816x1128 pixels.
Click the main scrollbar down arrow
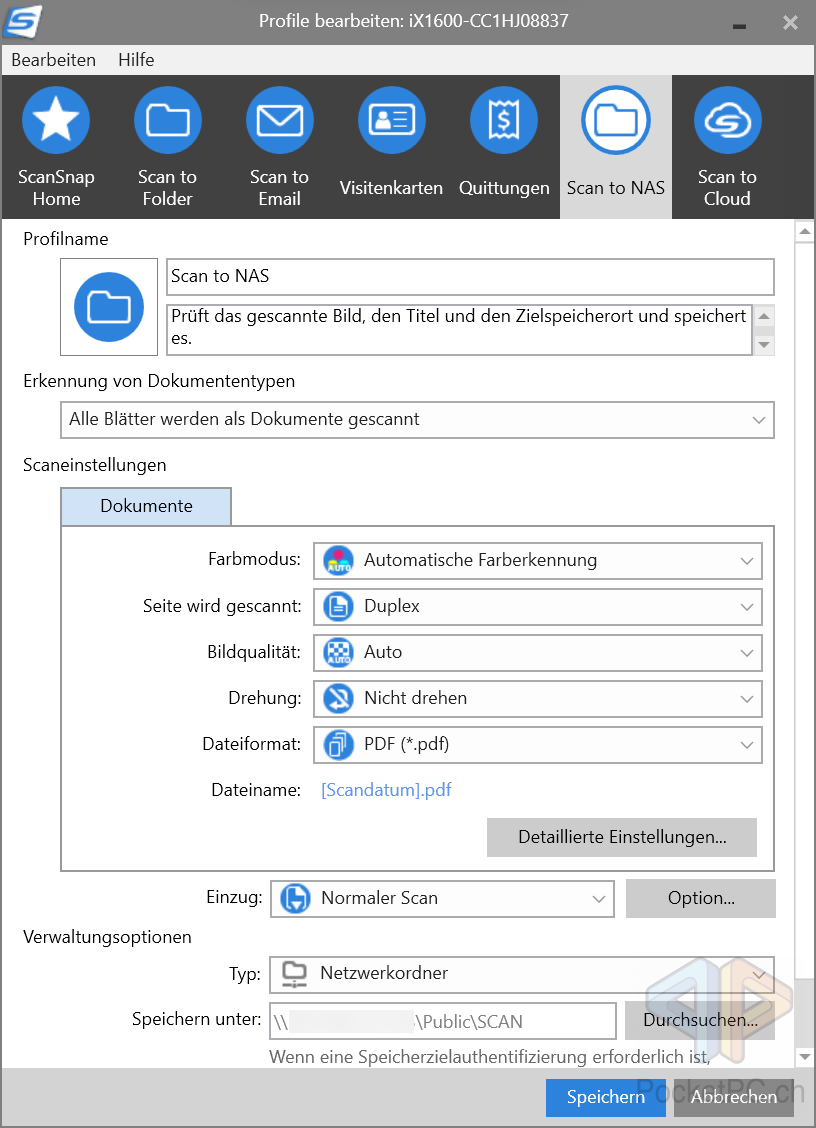[804, 1057]
